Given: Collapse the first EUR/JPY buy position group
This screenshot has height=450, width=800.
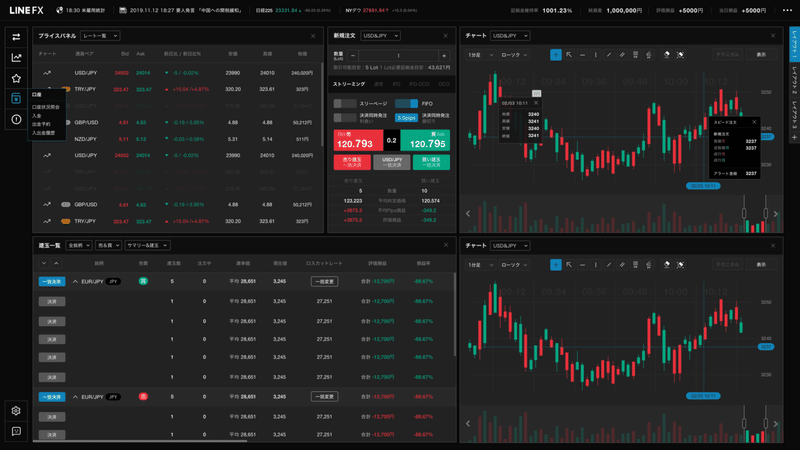Looking at the screenshot, I should click(x=76, y=282).
